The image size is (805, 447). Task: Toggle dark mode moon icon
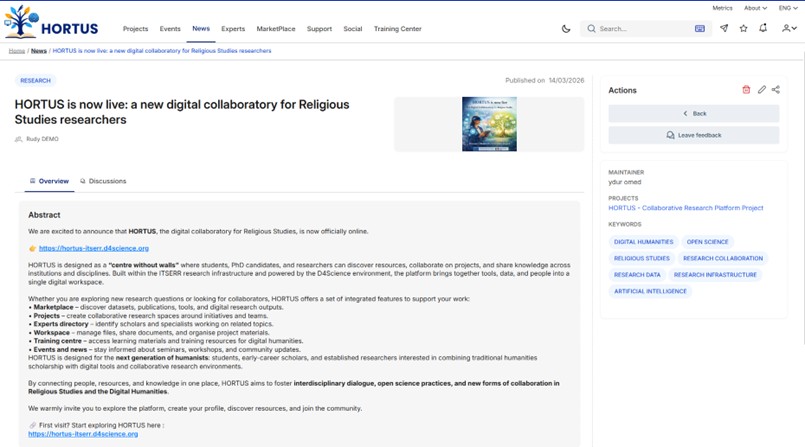click(566, 29)
